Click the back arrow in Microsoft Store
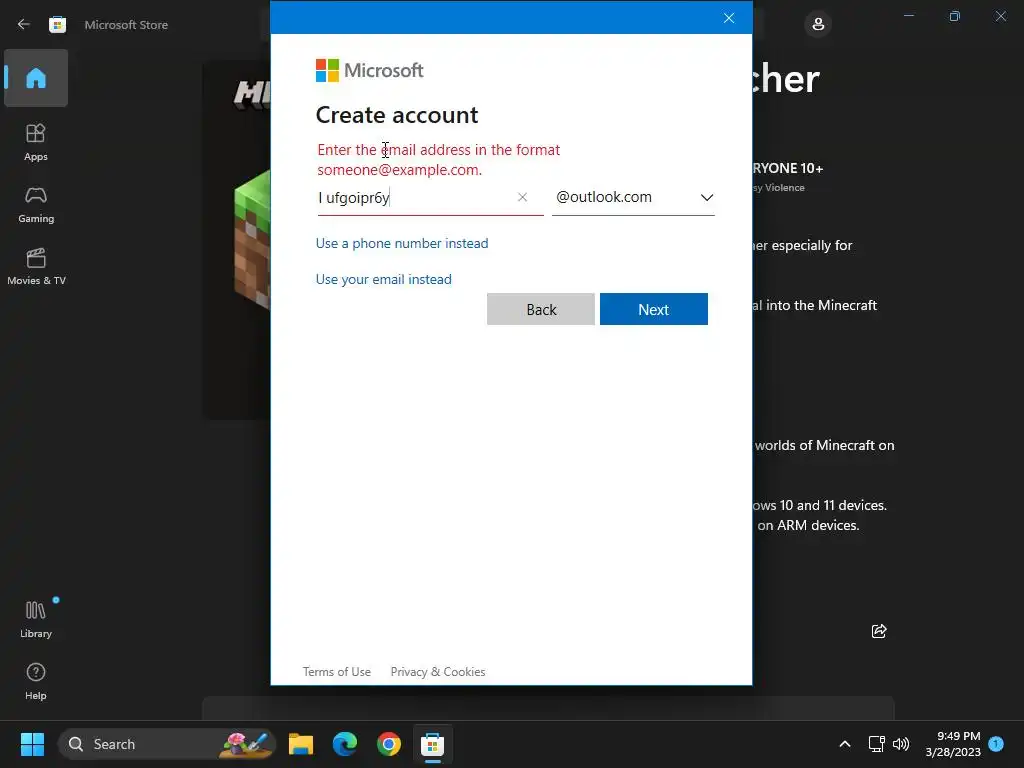Image resolution: width=1024 pixels, height=768 pixels. (24, 24)
